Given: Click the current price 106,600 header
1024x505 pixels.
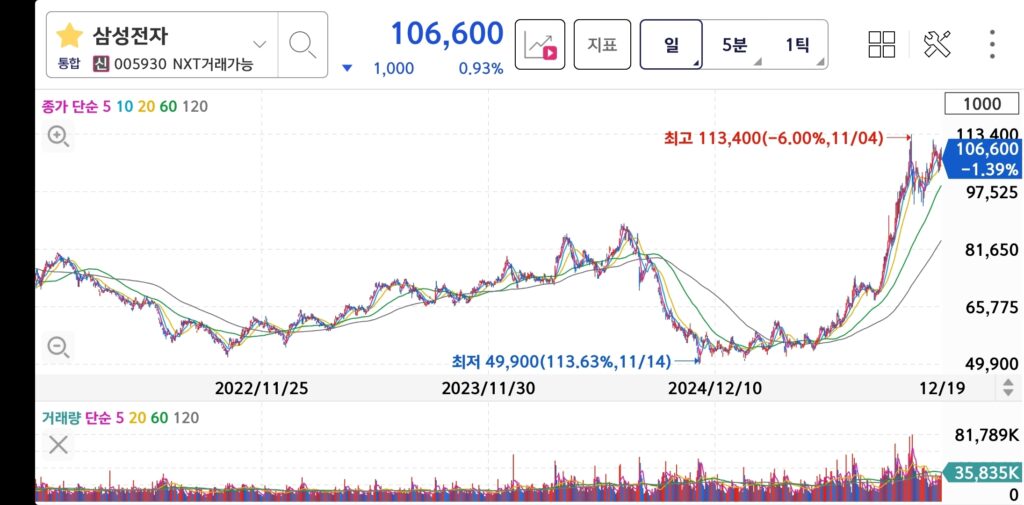Looking at the screenshot, I should click(446, 33).
